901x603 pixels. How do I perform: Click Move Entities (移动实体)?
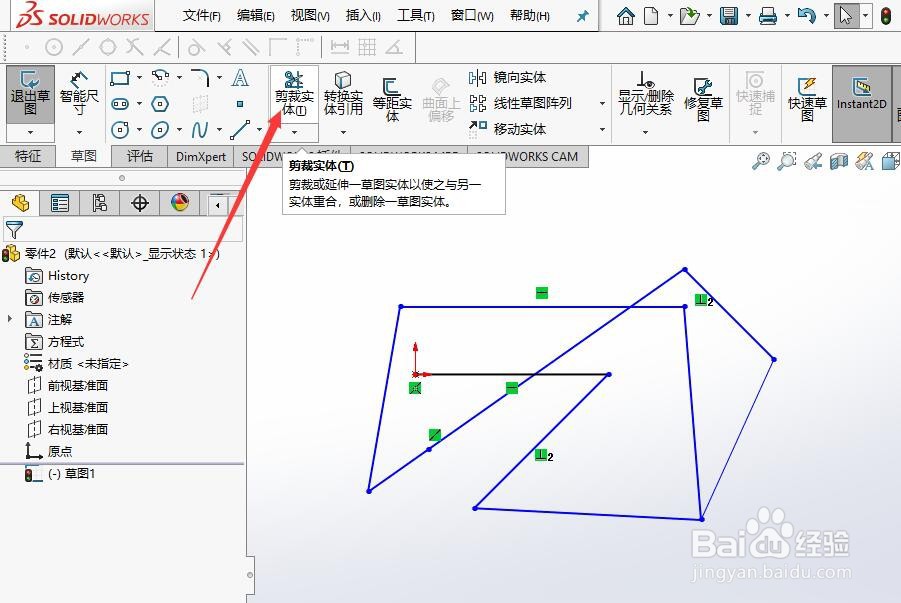pyautogui.click(x=507, y=129)
